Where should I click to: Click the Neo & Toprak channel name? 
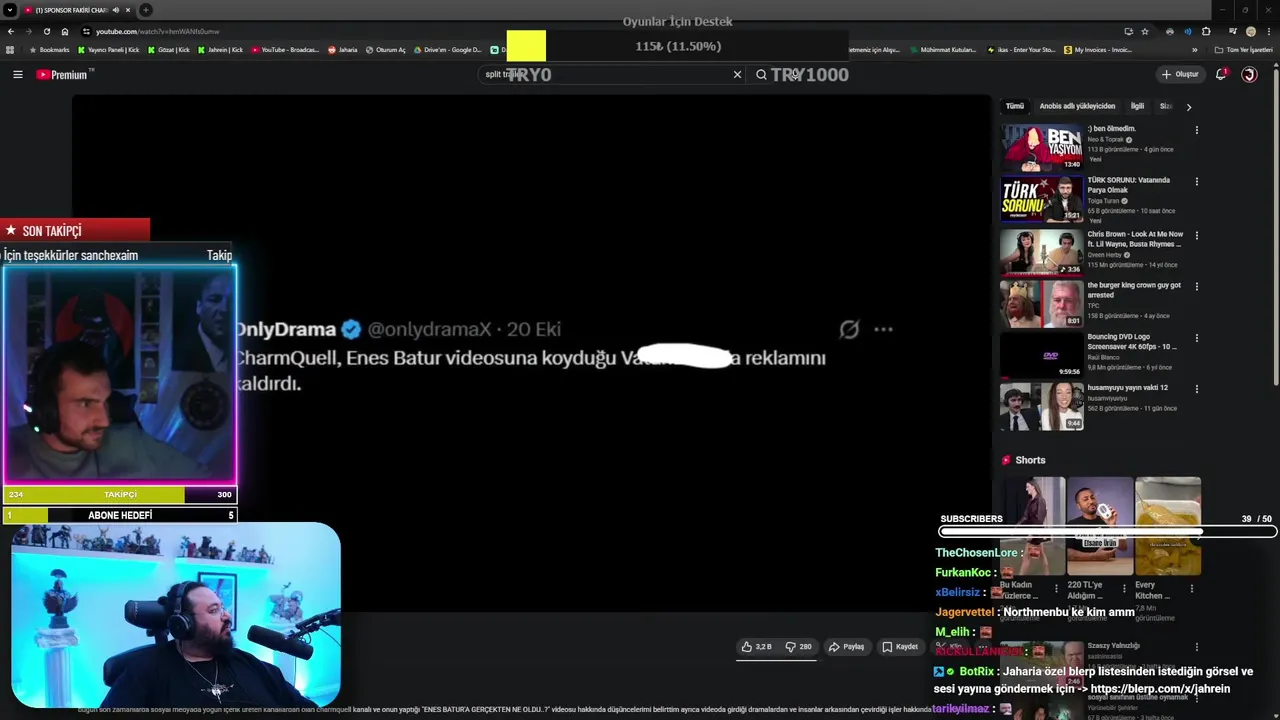pos(1106,140)
